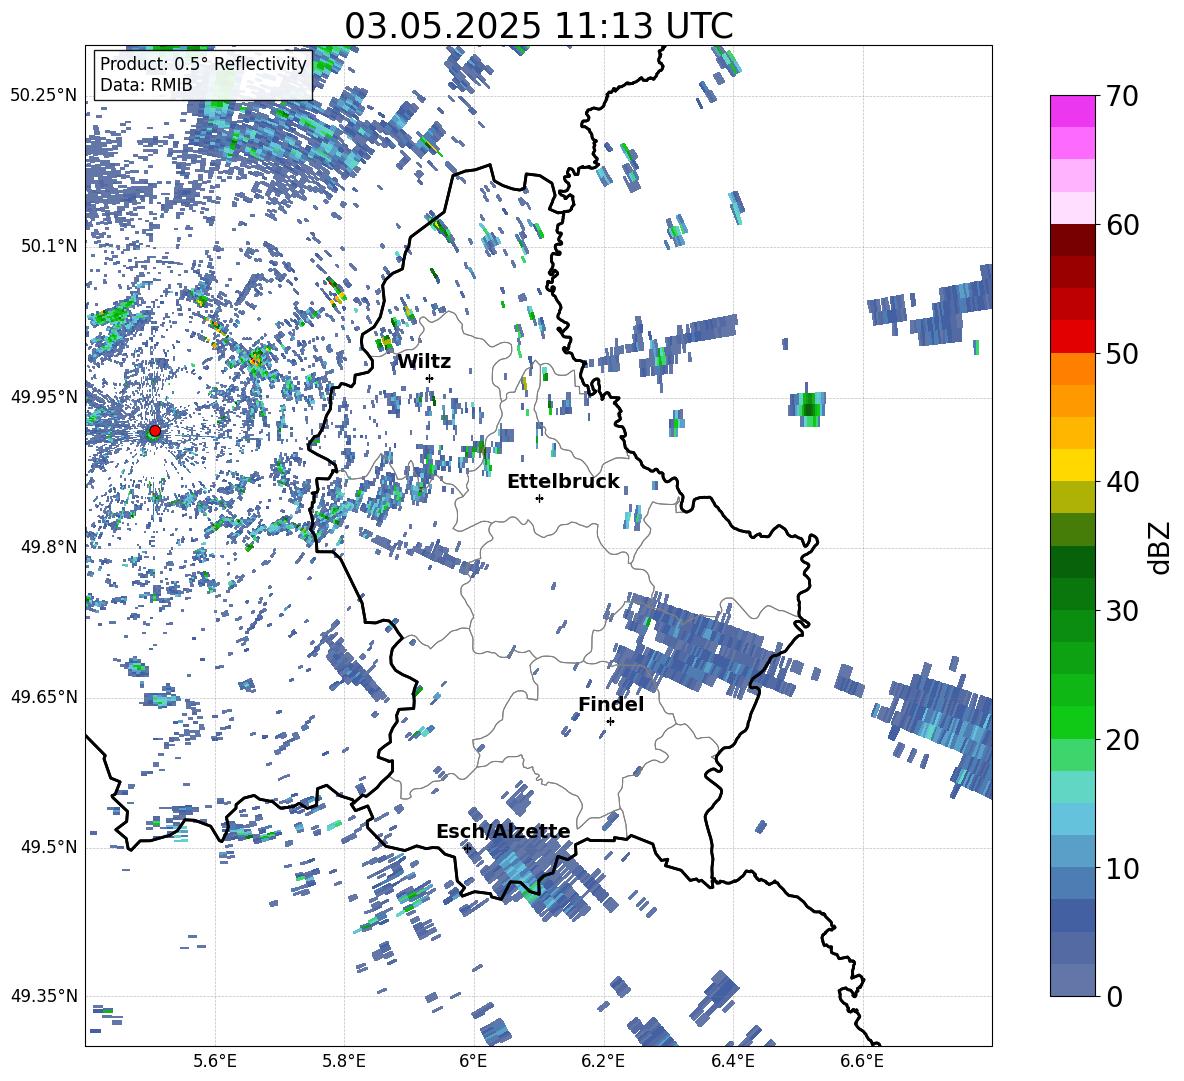Click the Findel city label
The height and width of the screenshot is (1081, 1184).
tap(611, 704)
